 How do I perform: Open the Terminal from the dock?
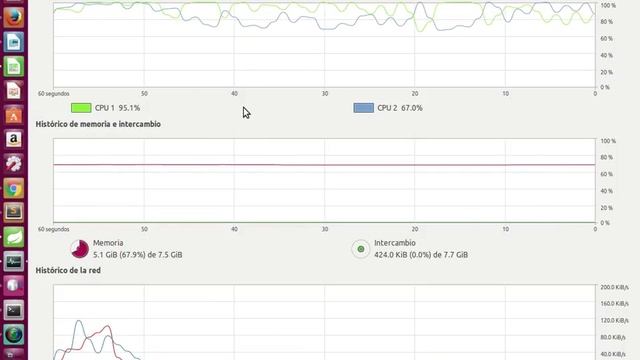click(13, 310)
